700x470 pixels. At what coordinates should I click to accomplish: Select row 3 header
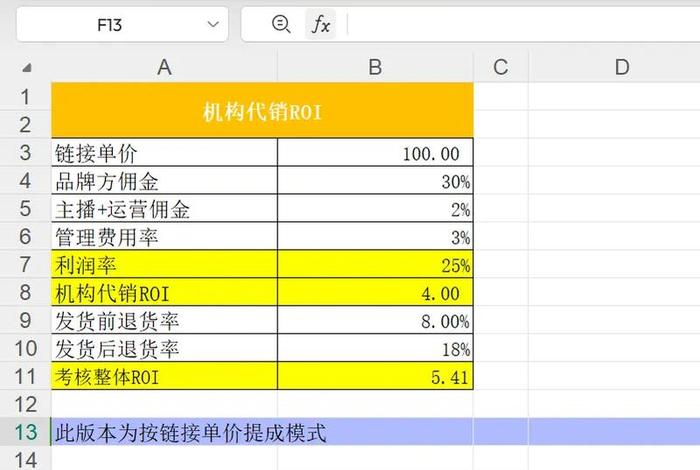click(x=25, y=153)
